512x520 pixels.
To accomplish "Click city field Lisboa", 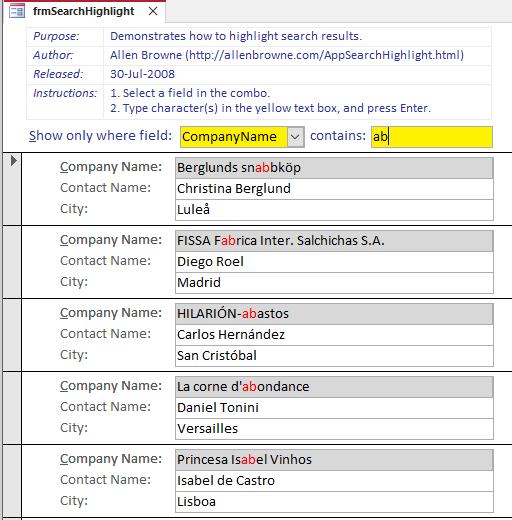I will click(334, 502).
